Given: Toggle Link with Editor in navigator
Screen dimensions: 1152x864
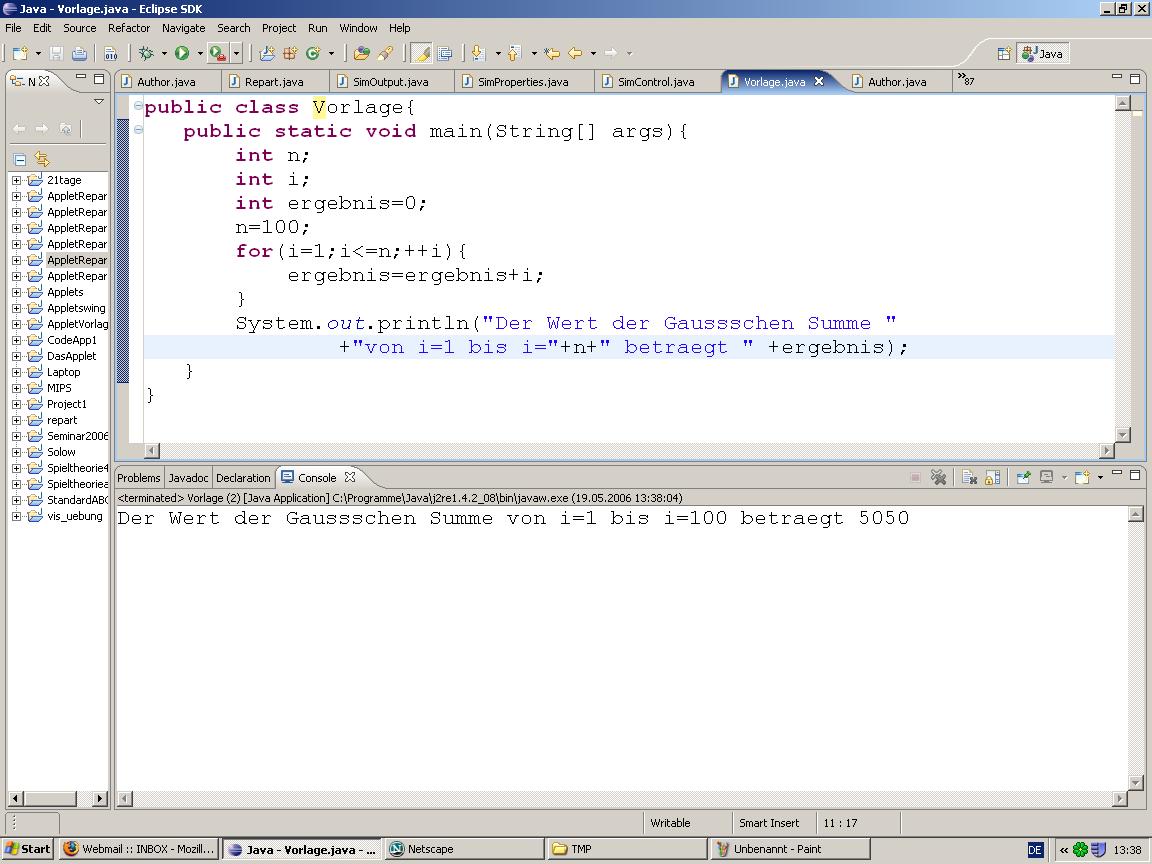Looking at the screenshot, I should (42, 159).
